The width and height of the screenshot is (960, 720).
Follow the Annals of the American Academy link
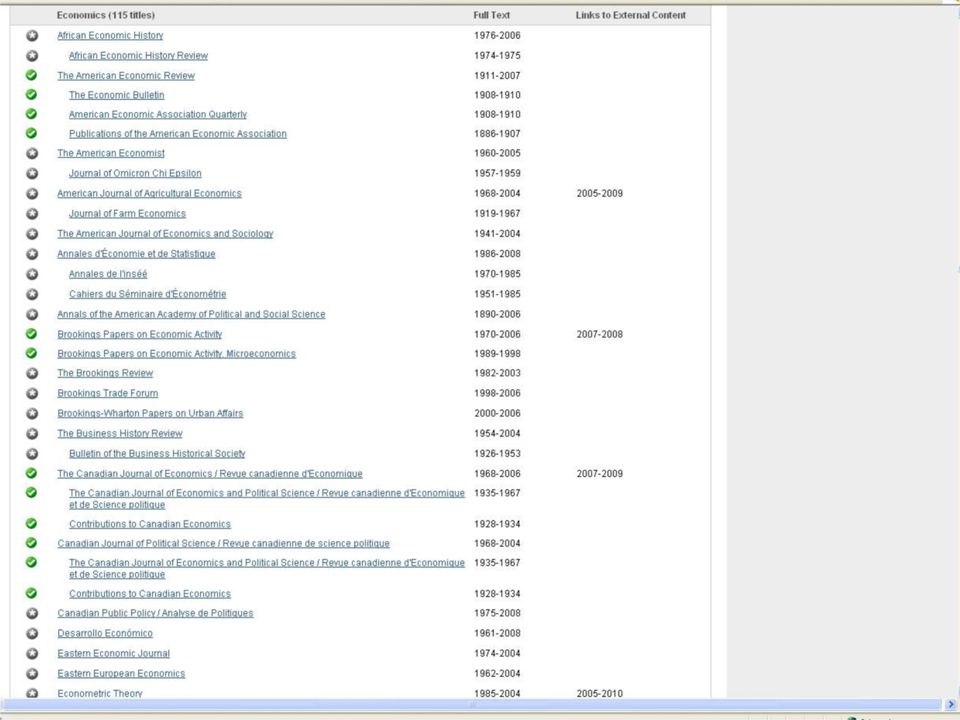191,314
